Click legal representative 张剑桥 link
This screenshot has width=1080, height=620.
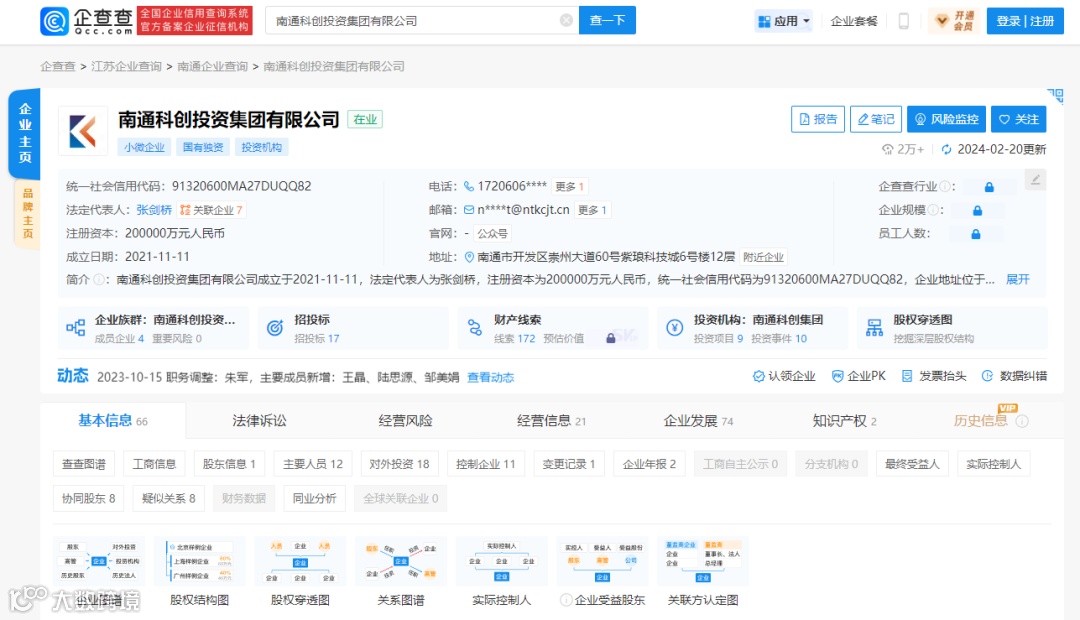[x=154, y=210]
